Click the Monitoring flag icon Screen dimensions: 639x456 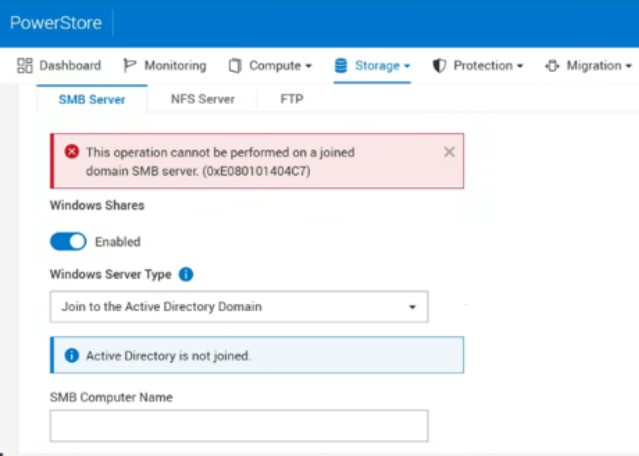[x=130, y=66]
